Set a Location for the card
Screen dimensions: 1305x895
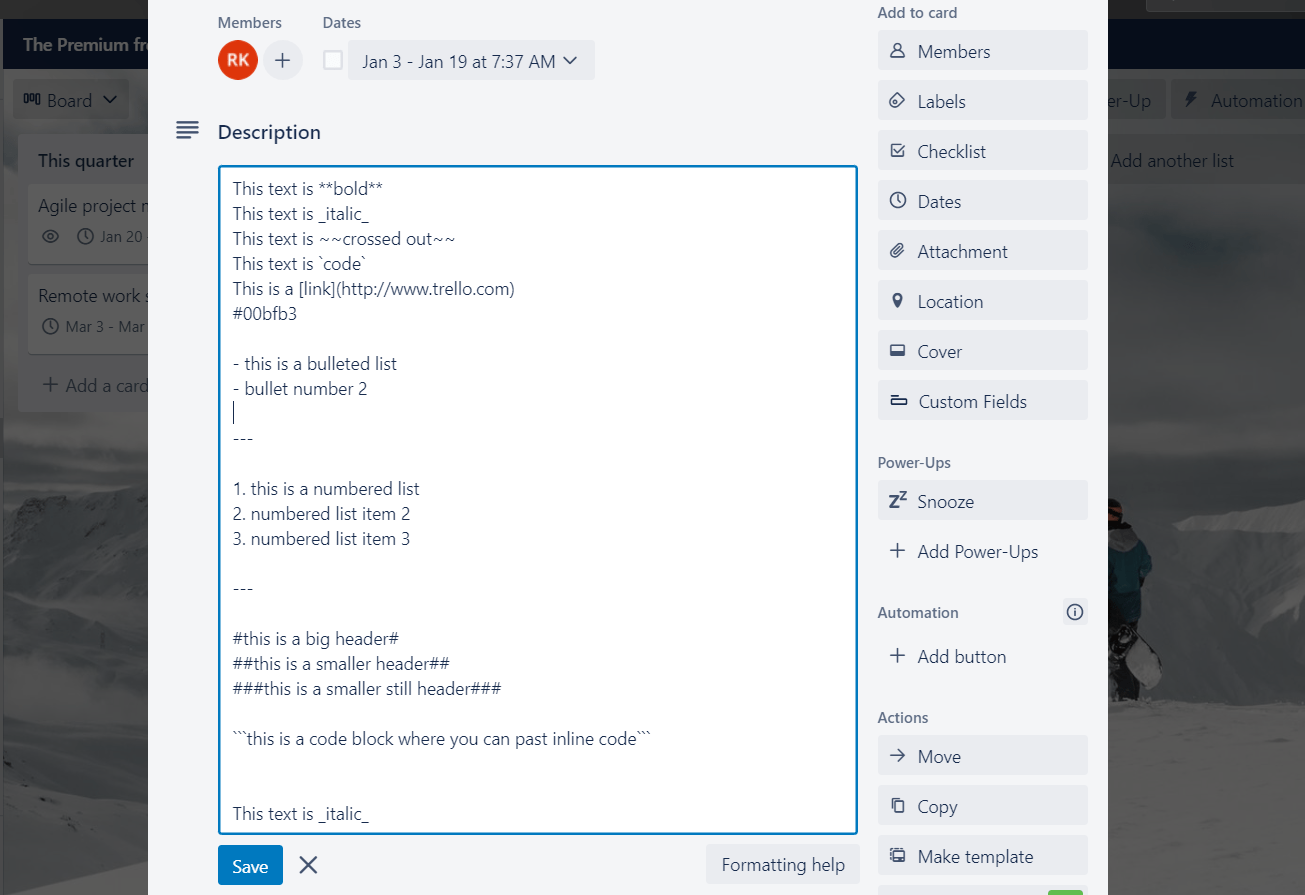coord(982,301)
